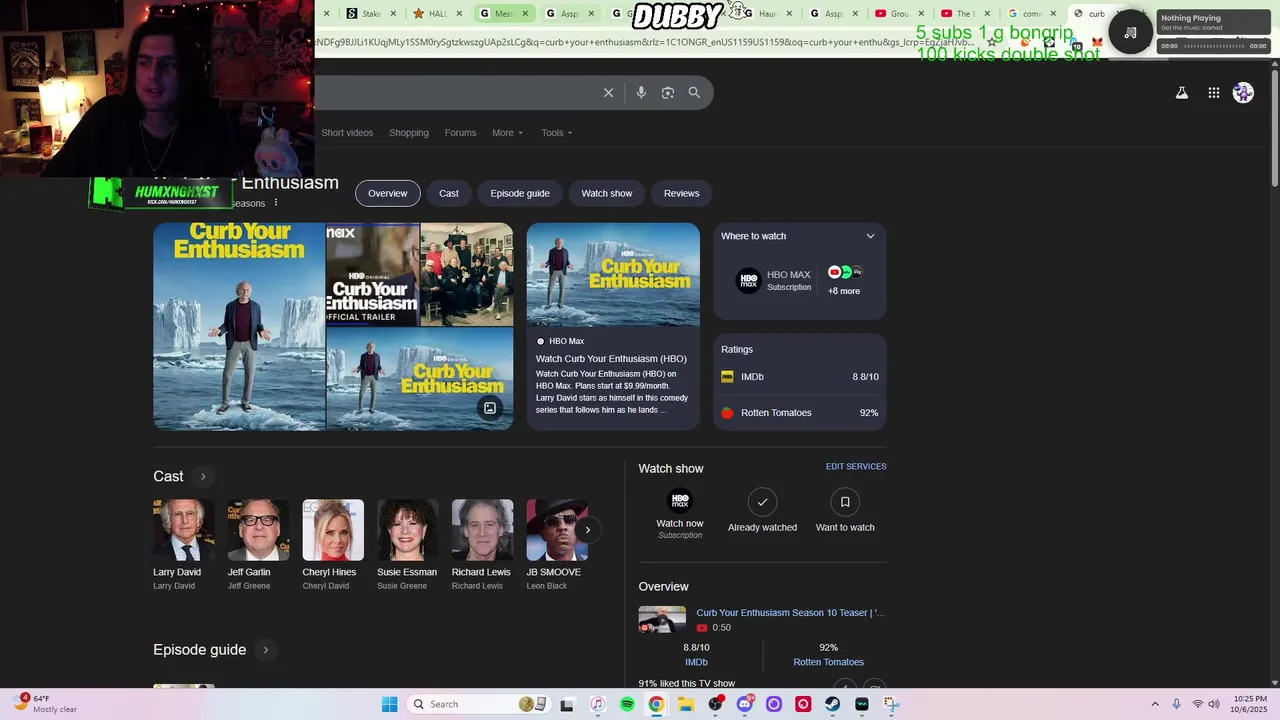Close the HALL browser tab
The height and width of the screenshot is (720, 1280).
pyautogui.click(x=459, y=14)
